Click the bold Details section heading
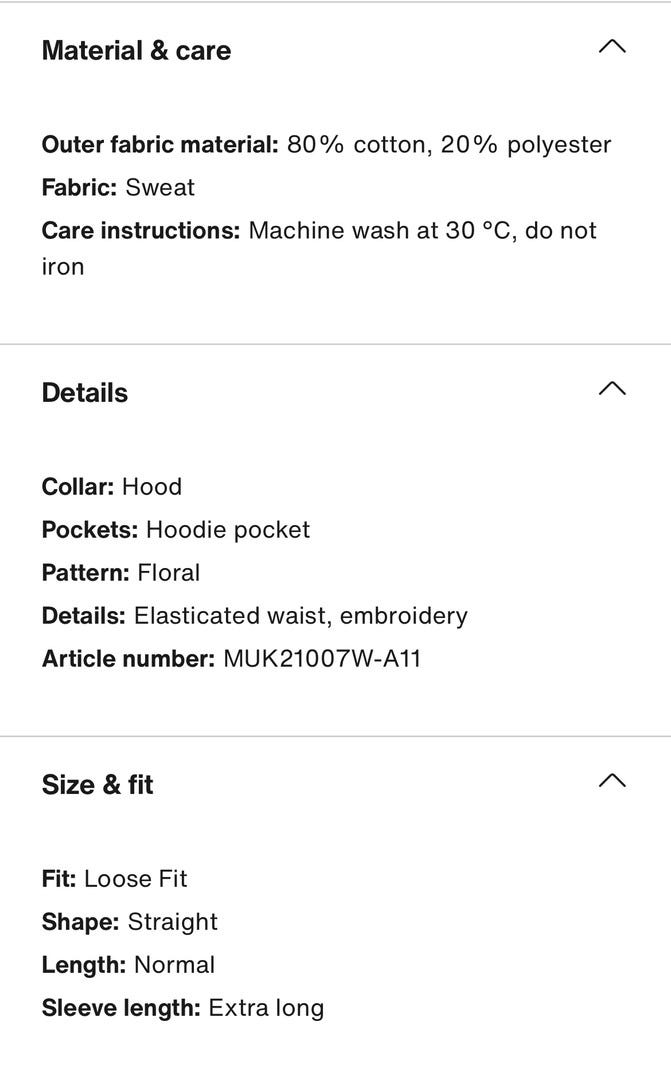This screenshot has width=671, height=1080. [85, 393]
